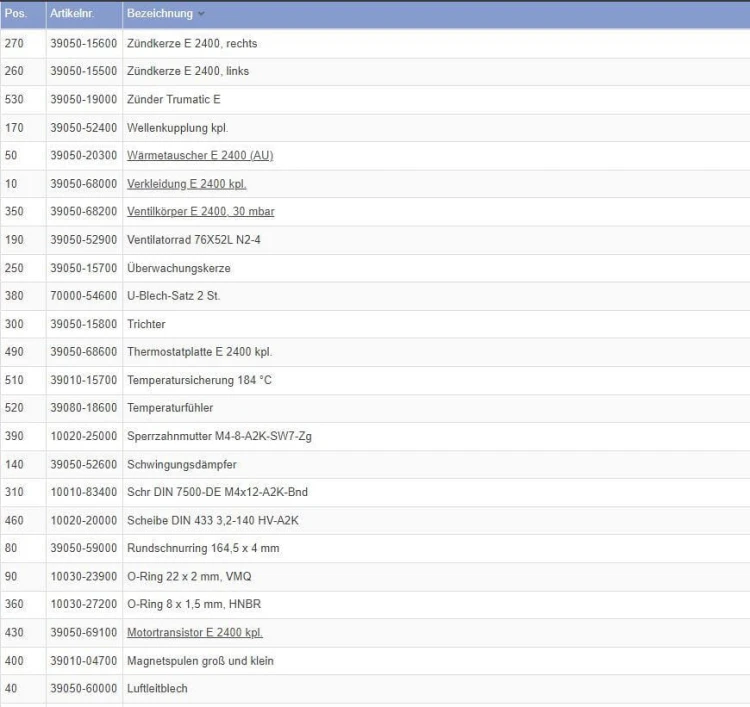Viewport: 750px width, 707px height.
Task: Open the Ventilkörper E 2400, 30 mbar link
Action: pos(200,211)
